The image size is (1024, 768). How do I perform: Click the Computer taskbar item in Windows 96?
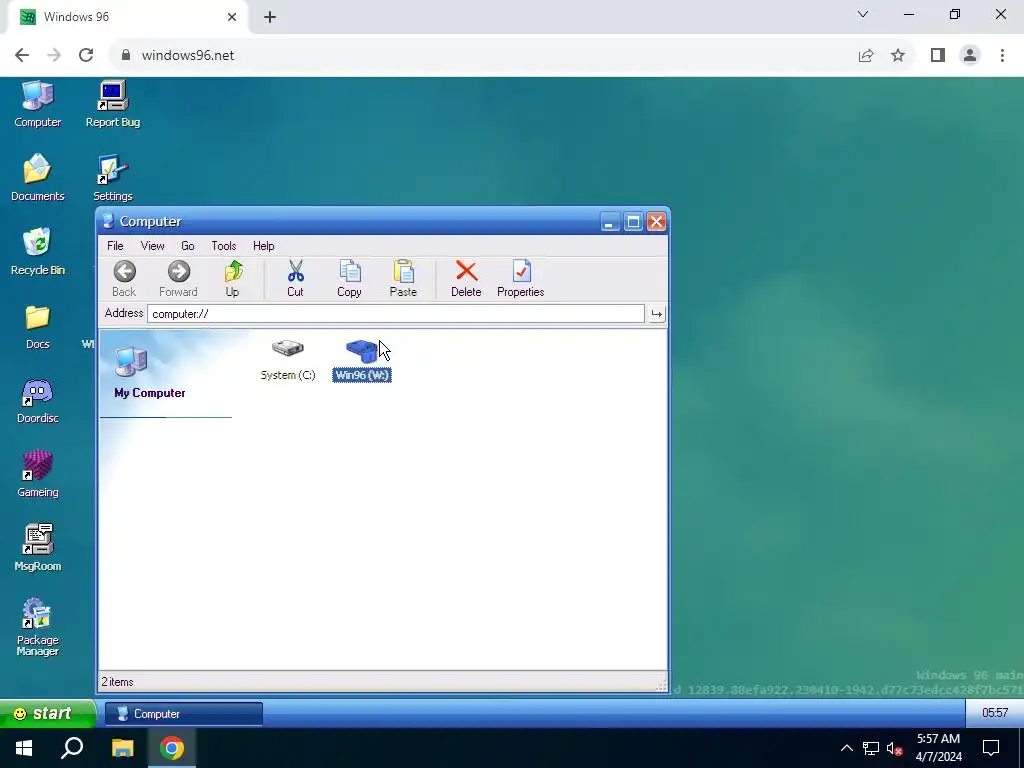(x=184, y=714)
